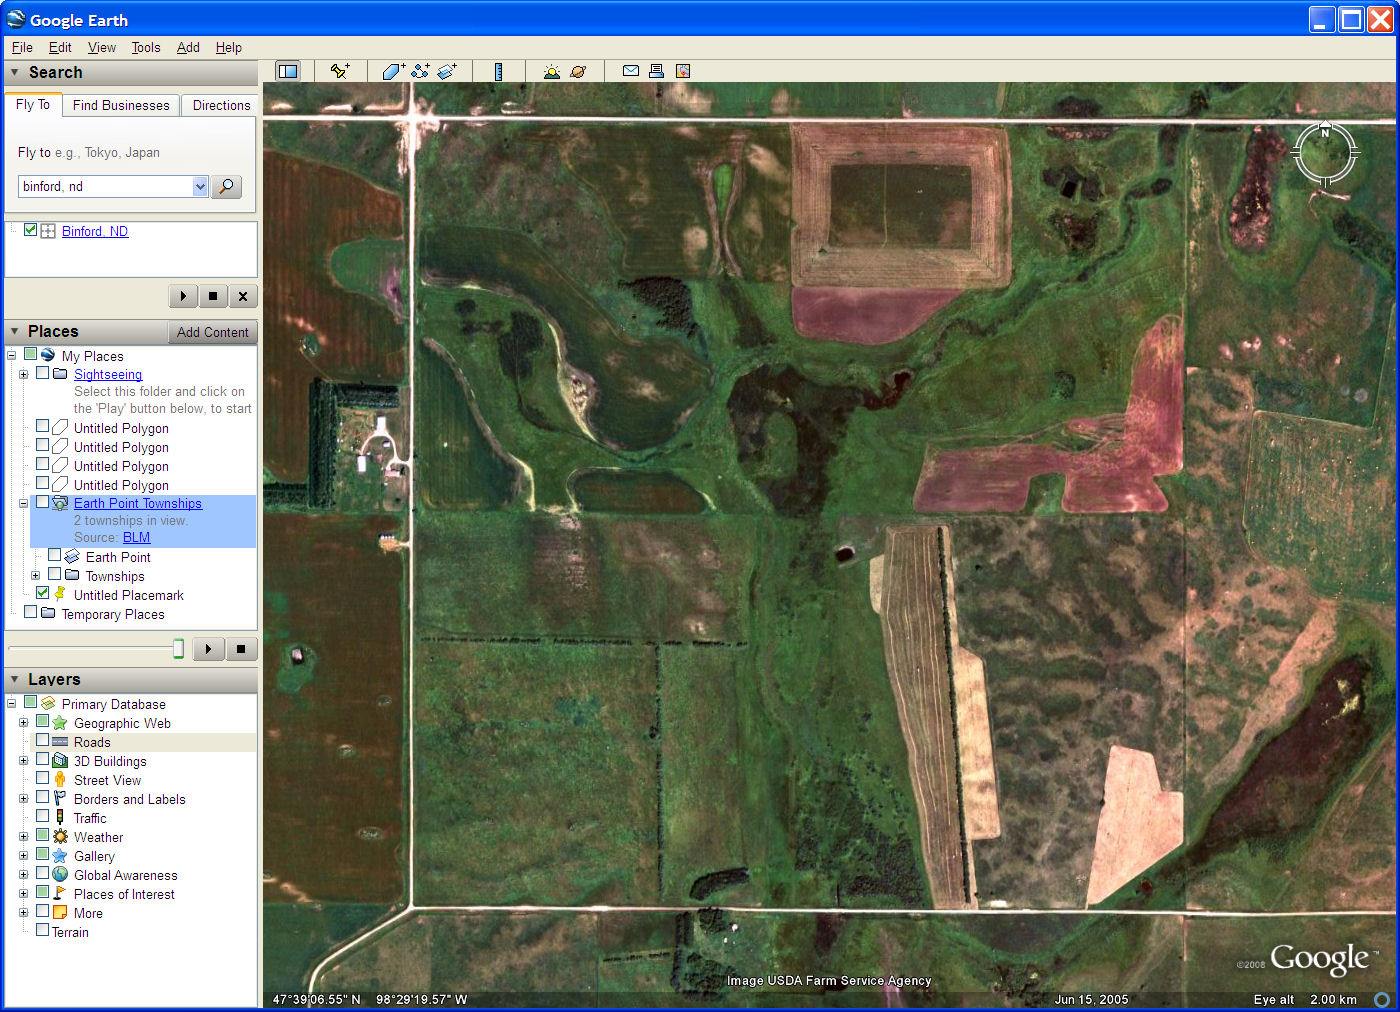Click the Untitled Placemark pushpin icon
1400x1012 pixels.
(x=60, y=594)
